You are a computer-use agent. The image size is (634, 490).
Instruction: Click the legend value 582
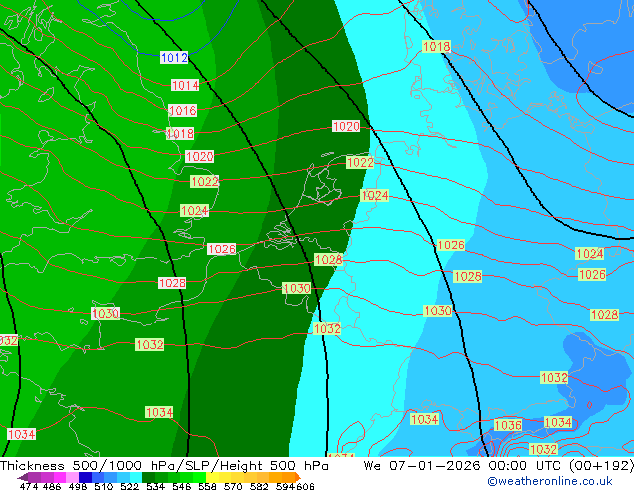point(259,486)
